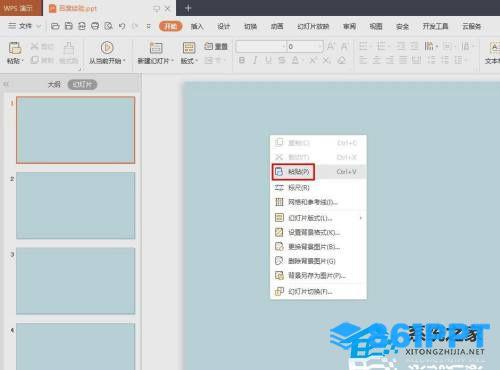Viewport: 500px width, 370px height.
Task: Expand 幻灯片版式 submenu arrow in context menu
Action: [361, 218]
